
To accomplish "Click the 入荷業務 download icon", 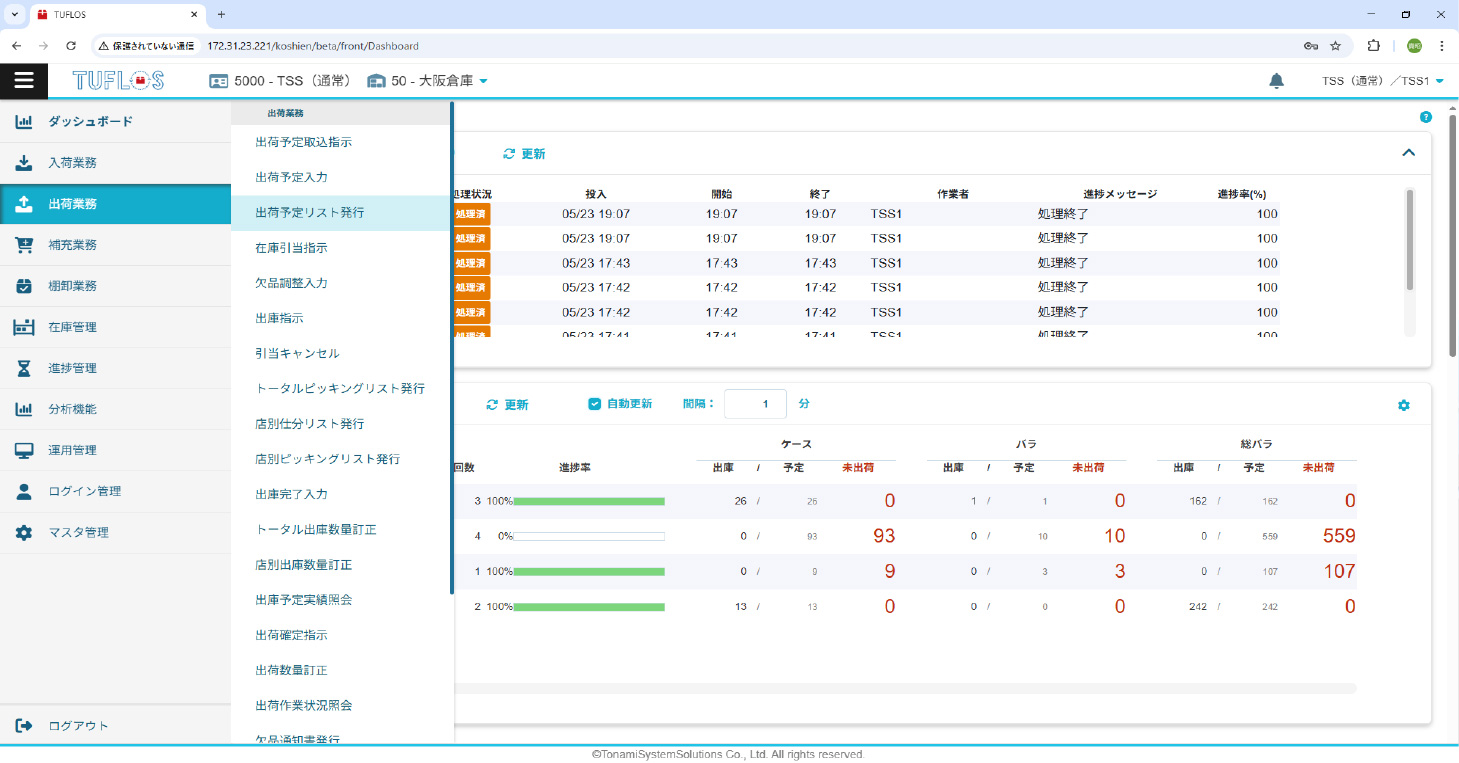I will tap(24, 163).
